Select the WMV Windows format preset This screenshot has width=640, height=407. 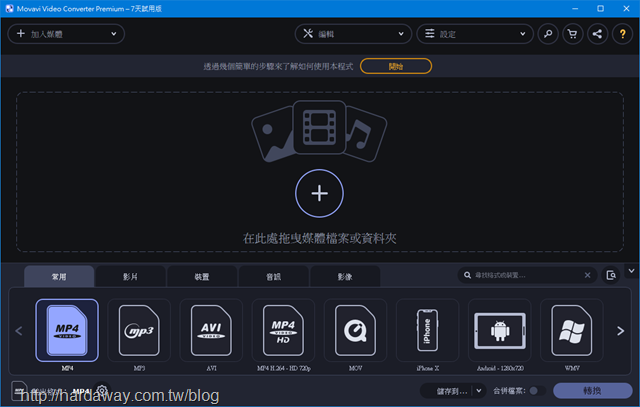[572, 330]
